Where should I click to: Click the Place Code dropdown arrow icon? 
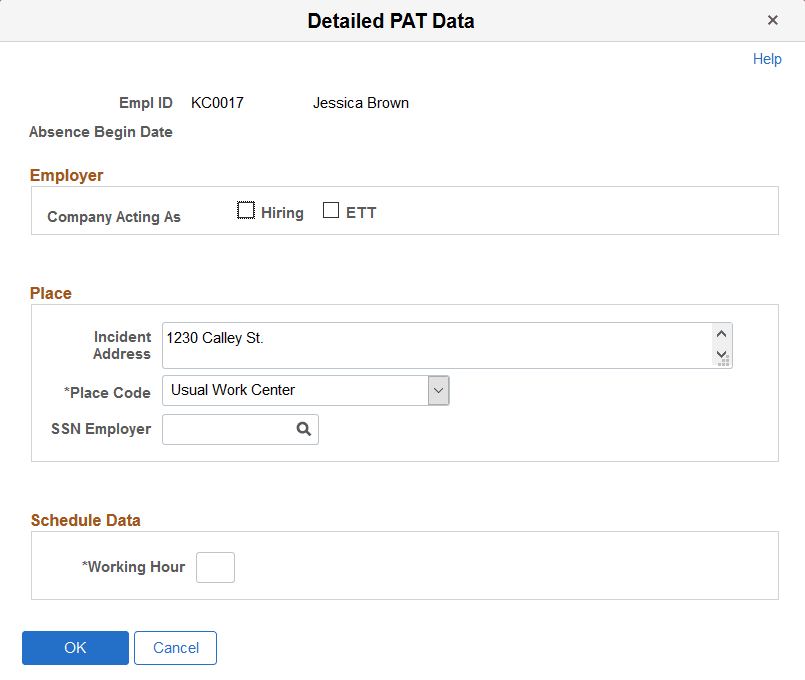point(438,390)
